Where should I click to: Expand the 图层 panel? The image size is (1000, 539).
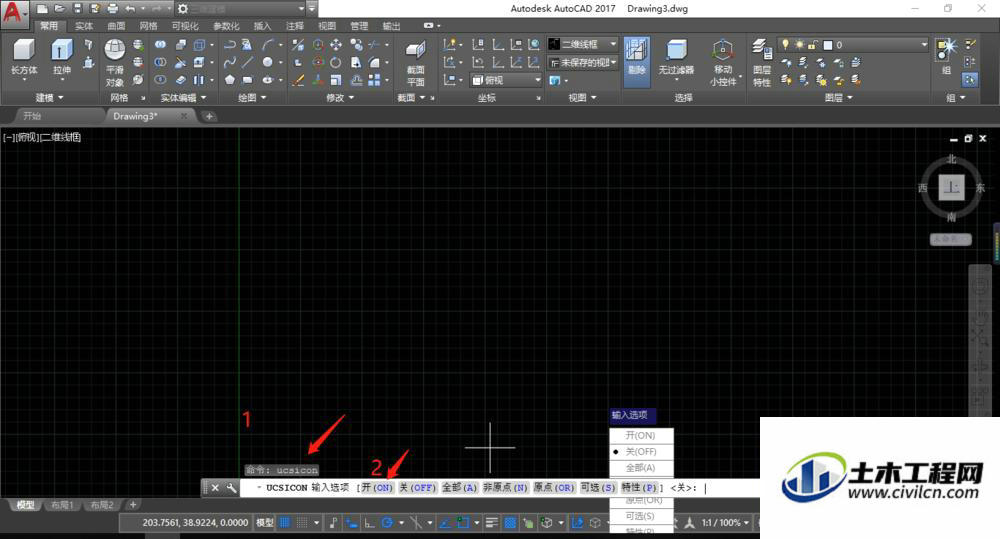click(839, 98)
